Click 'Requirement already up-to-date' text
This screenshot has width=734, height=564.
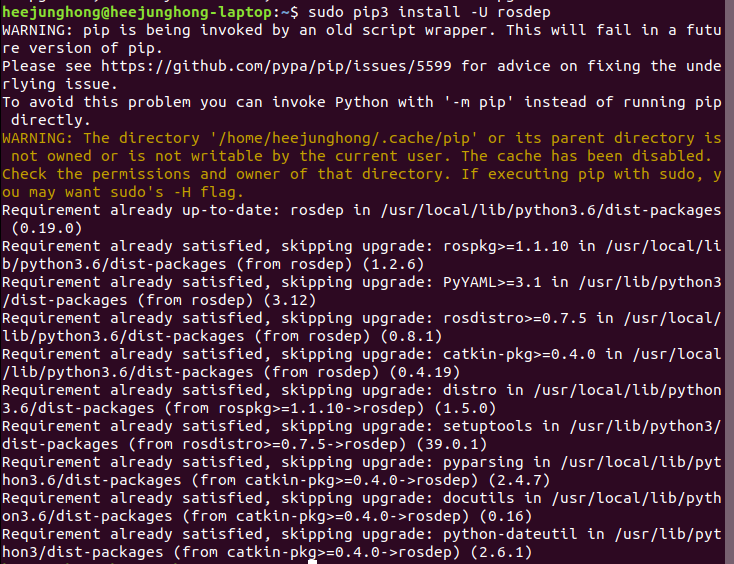(141, 210)
